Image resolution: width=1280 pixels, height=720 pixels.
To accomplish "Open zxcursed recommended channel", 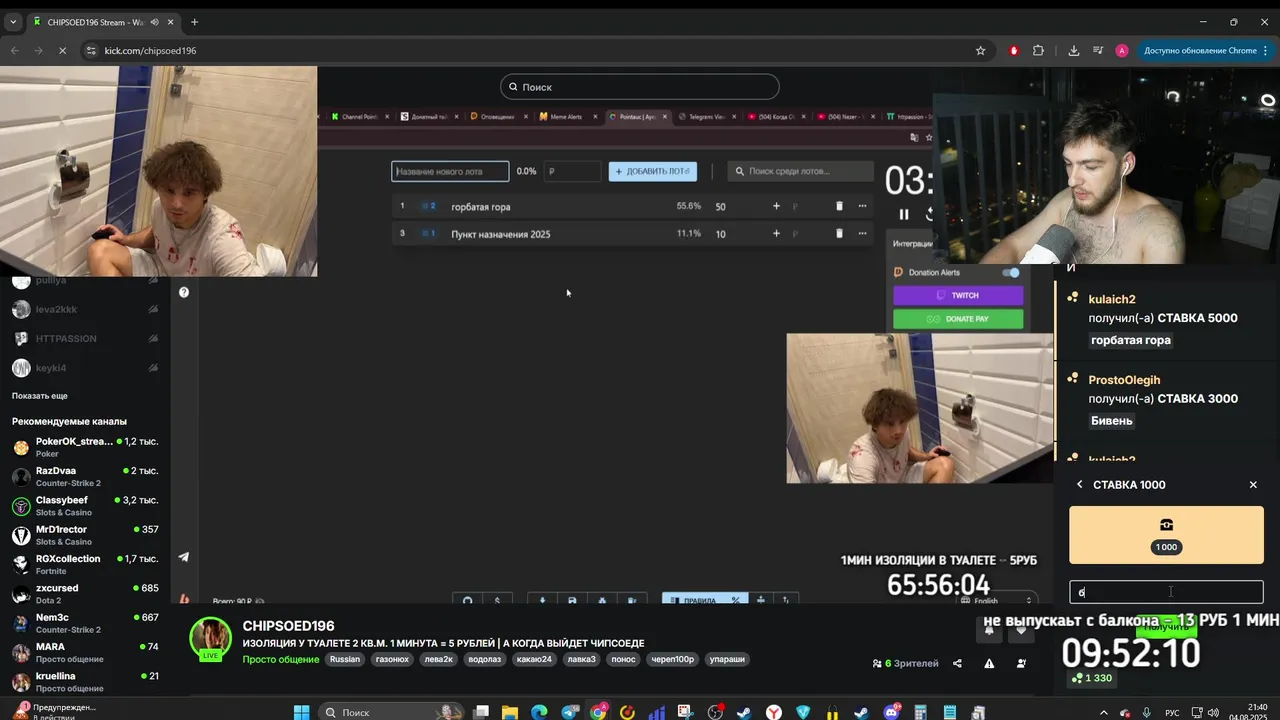I will [85, 594].
